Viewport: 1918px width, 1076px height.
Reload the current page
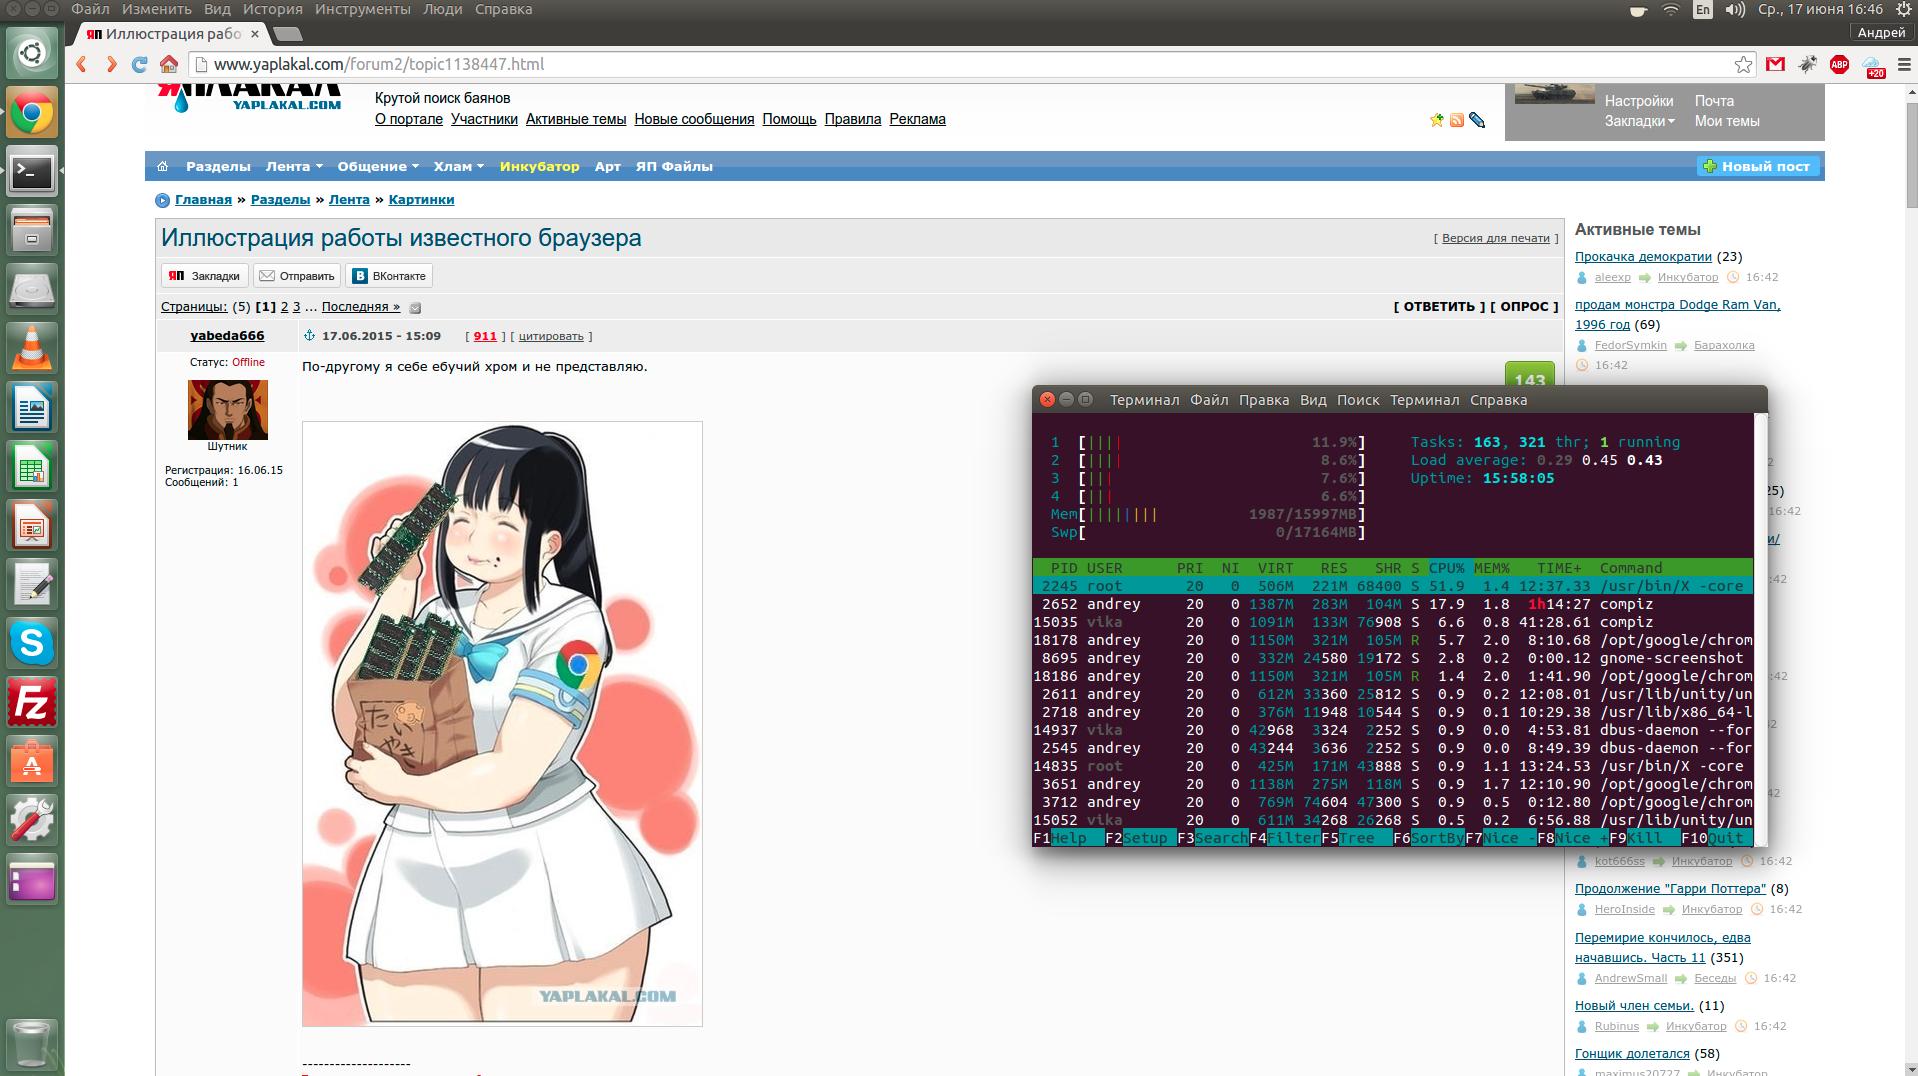140,64
